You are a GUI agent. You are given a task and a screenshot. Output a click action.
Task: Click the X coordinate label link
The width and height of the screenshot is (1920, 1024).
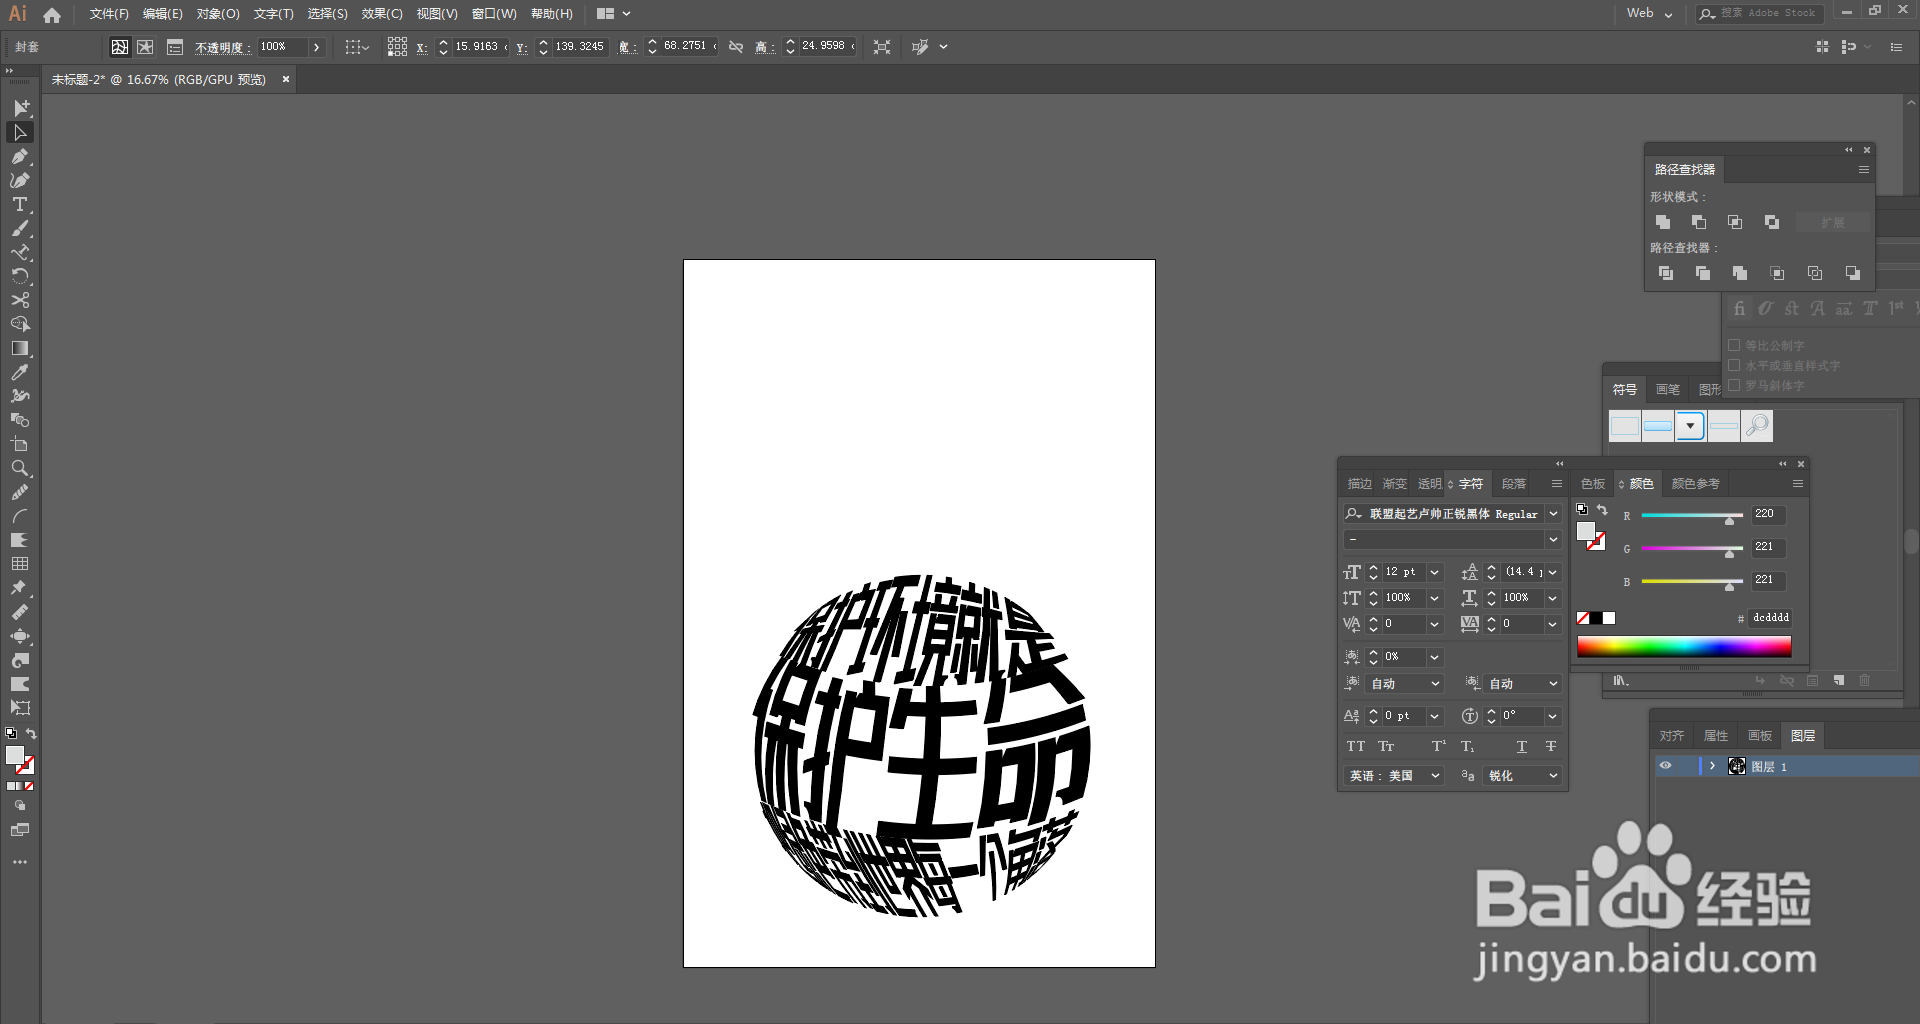coord(422,48)
